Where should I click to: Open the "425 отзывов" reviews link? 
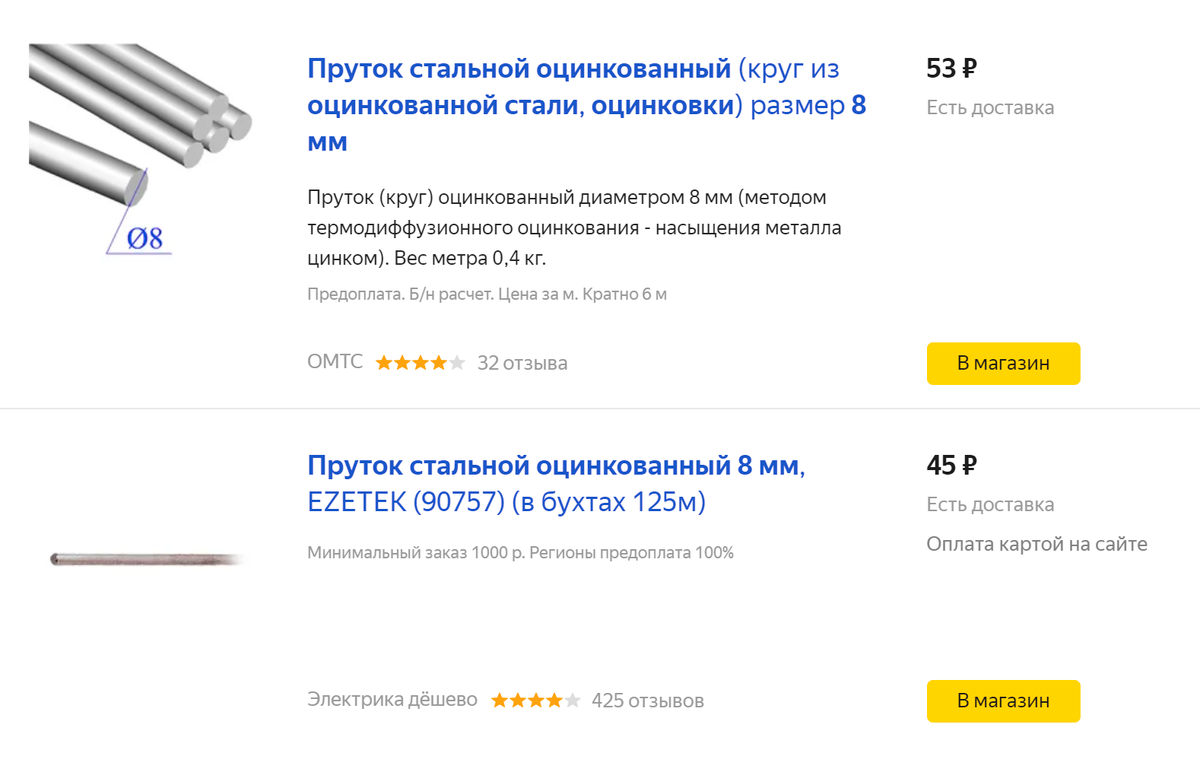tap(647, 701)
